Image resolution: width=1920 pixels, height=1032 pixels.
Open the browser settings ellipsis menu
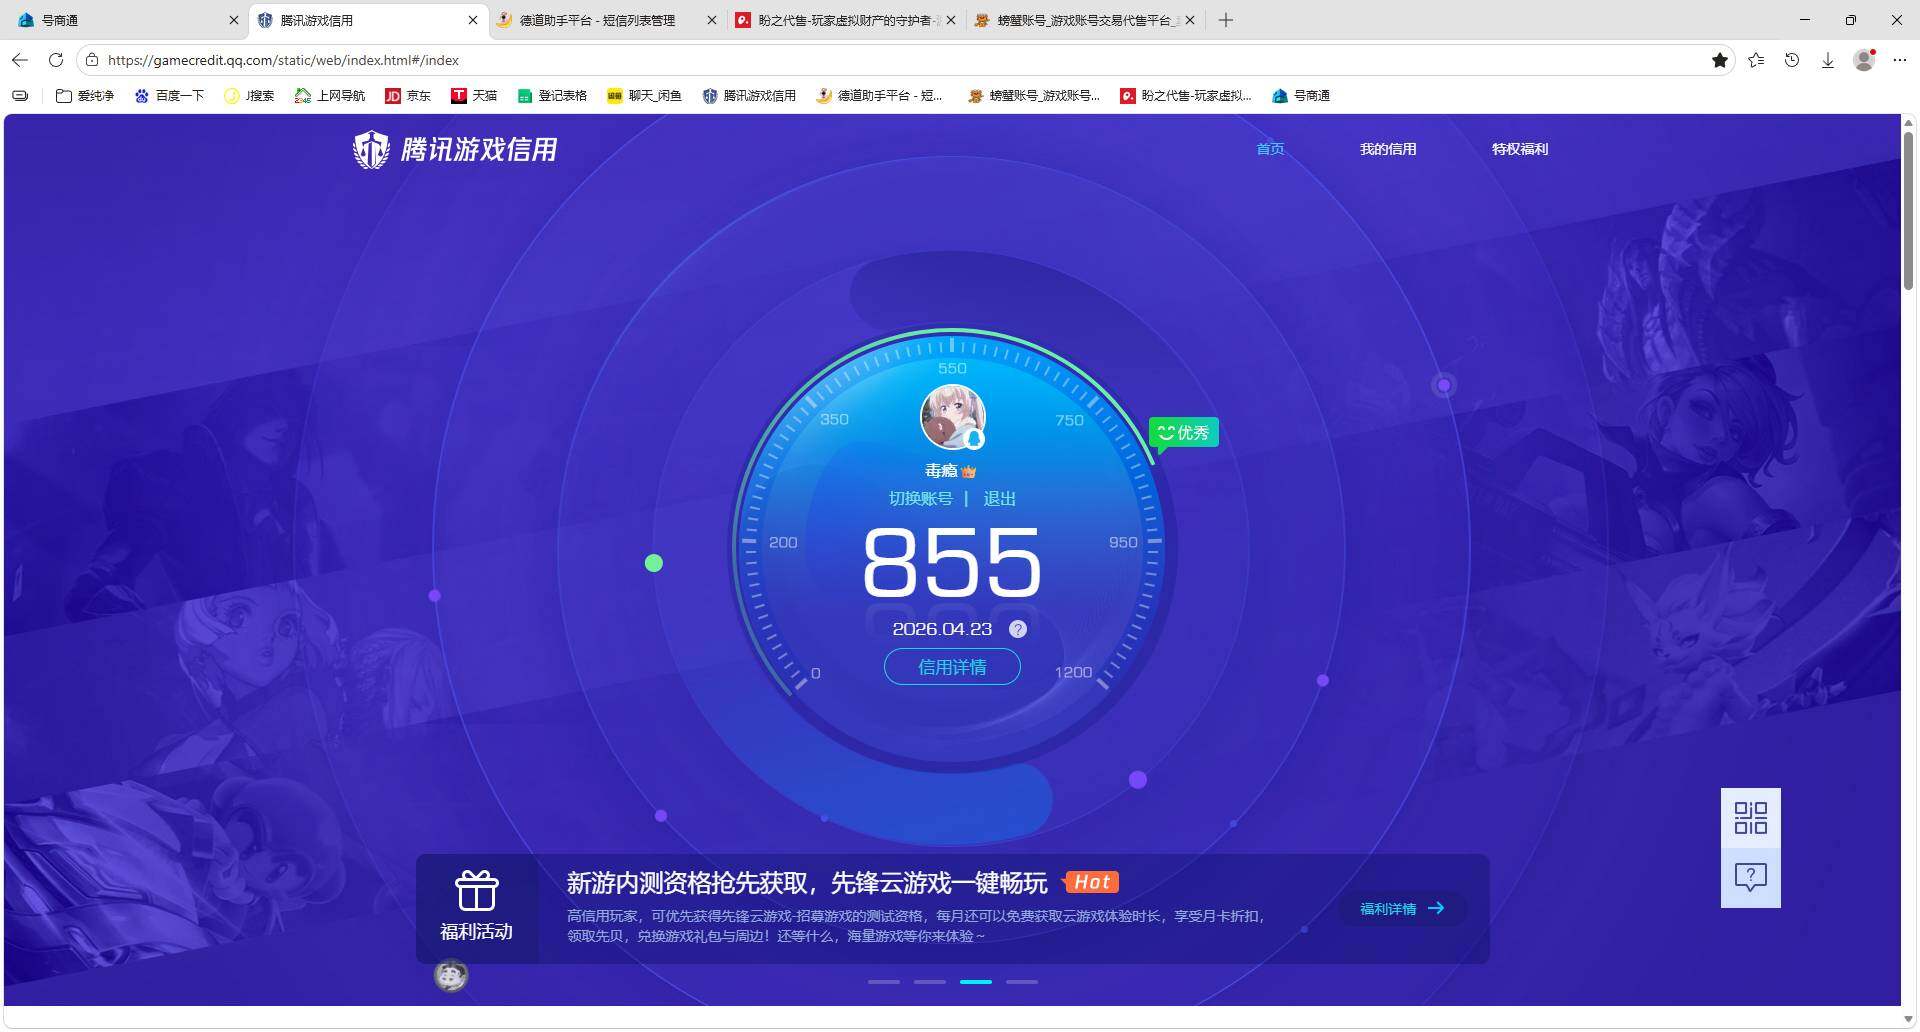click(x=1901, y=60)
